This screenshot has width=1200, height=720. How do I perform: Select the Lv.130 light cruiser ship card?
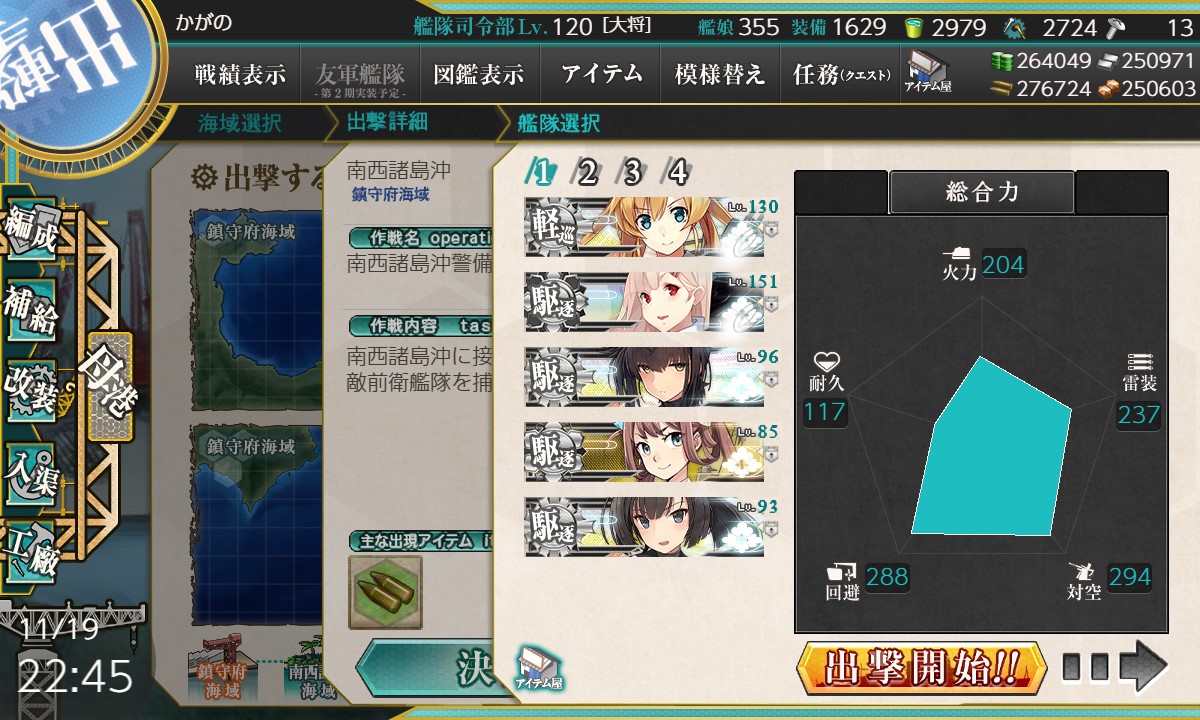pos(652,227)
